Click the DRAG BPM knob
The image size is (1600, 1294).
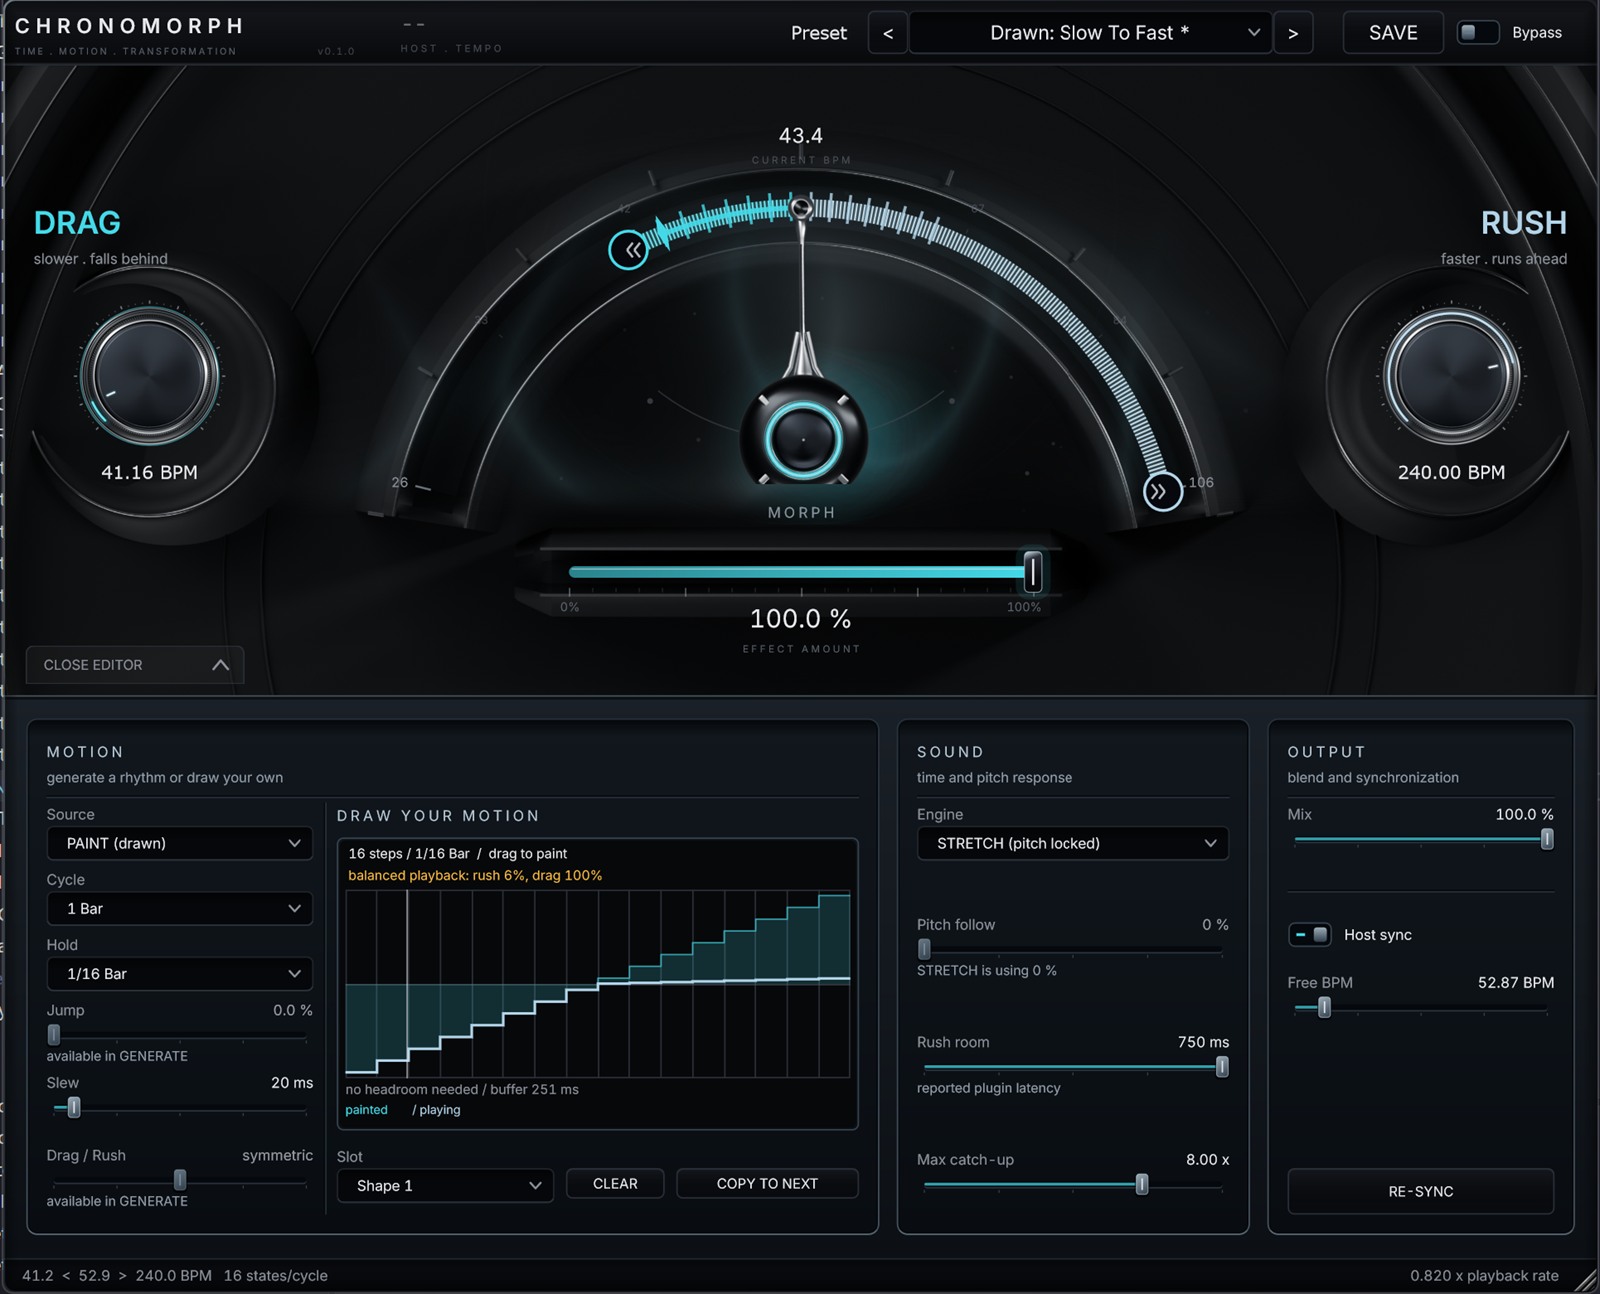[x=150, y=375]
